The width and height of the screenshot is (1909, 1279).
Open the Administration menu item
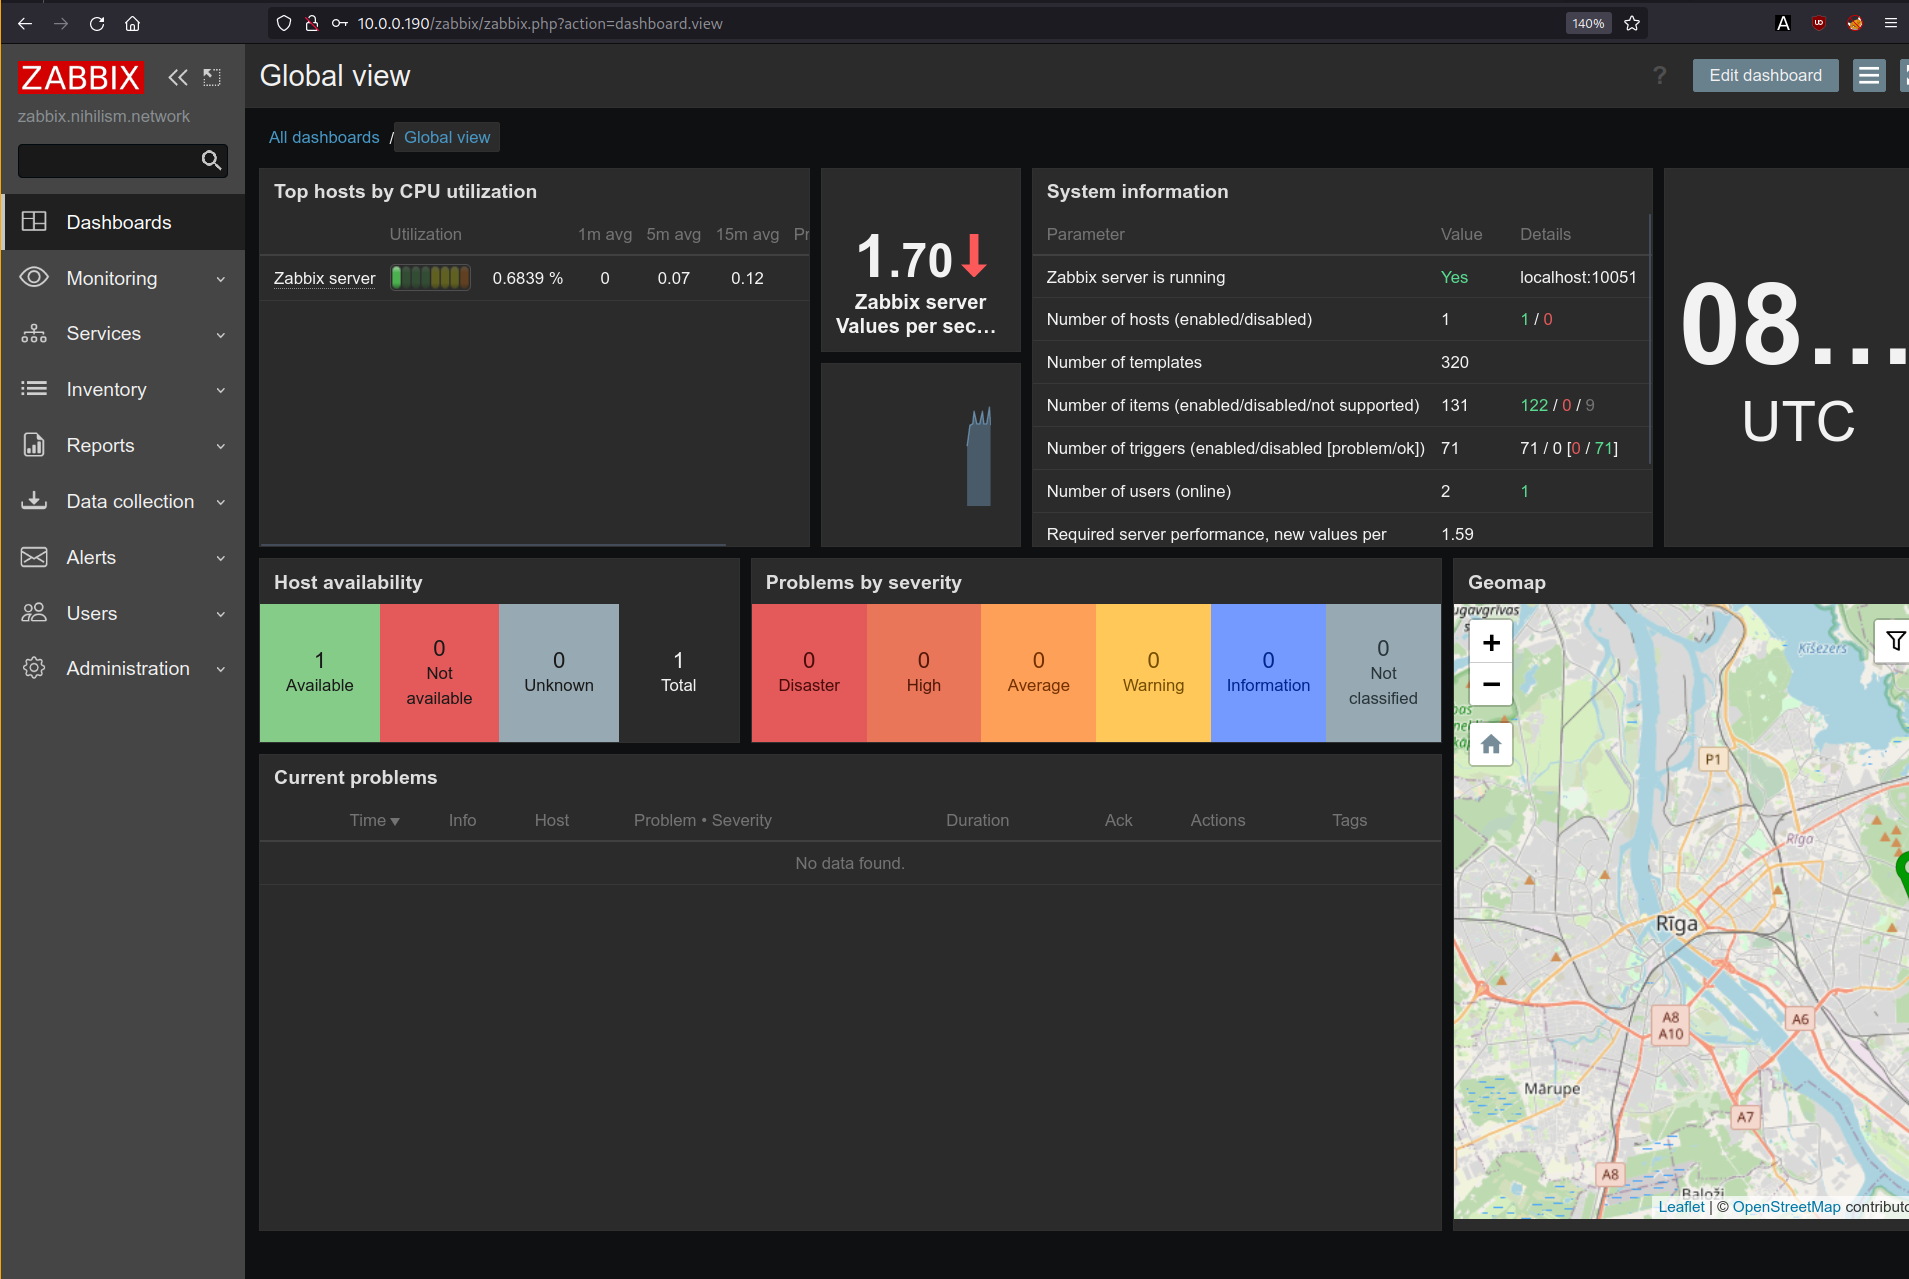123,668
